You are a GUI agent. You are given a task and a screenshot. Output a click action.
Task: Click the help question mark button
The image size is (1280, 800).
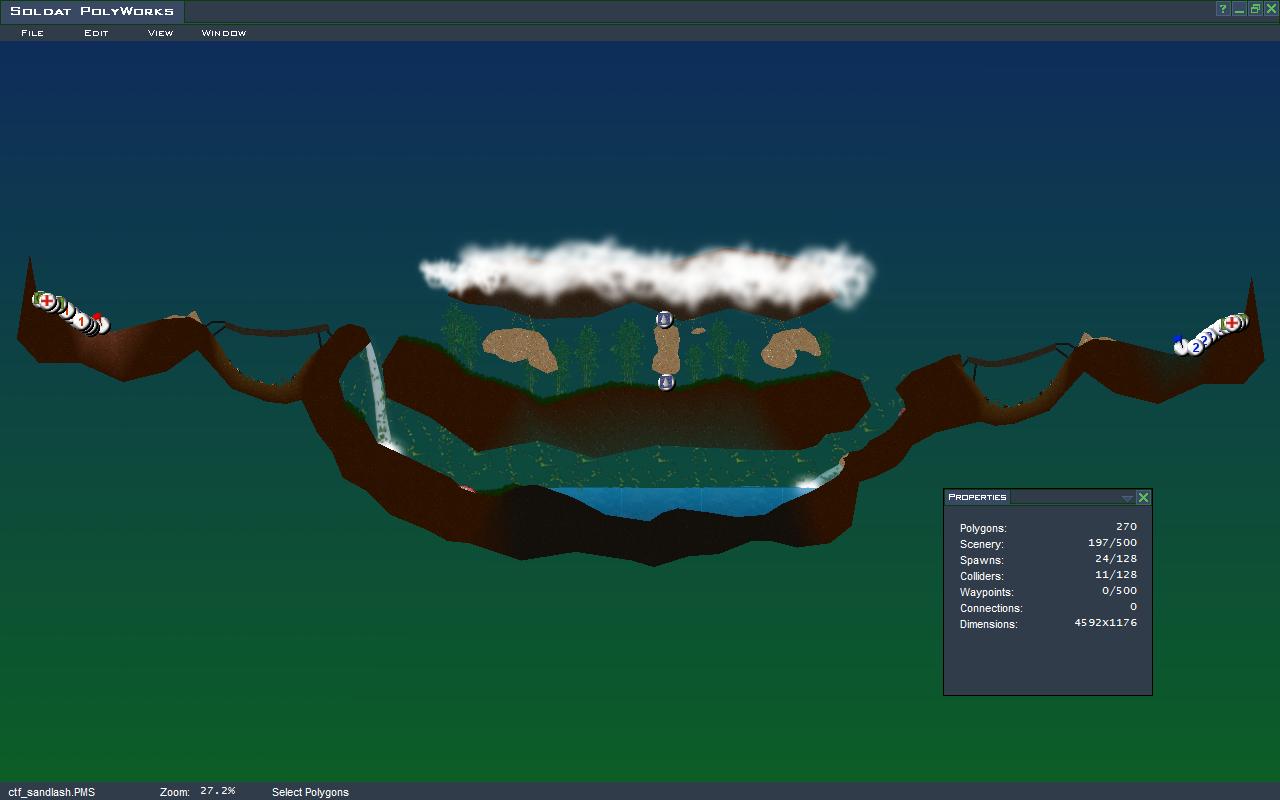coord(1222,9)
